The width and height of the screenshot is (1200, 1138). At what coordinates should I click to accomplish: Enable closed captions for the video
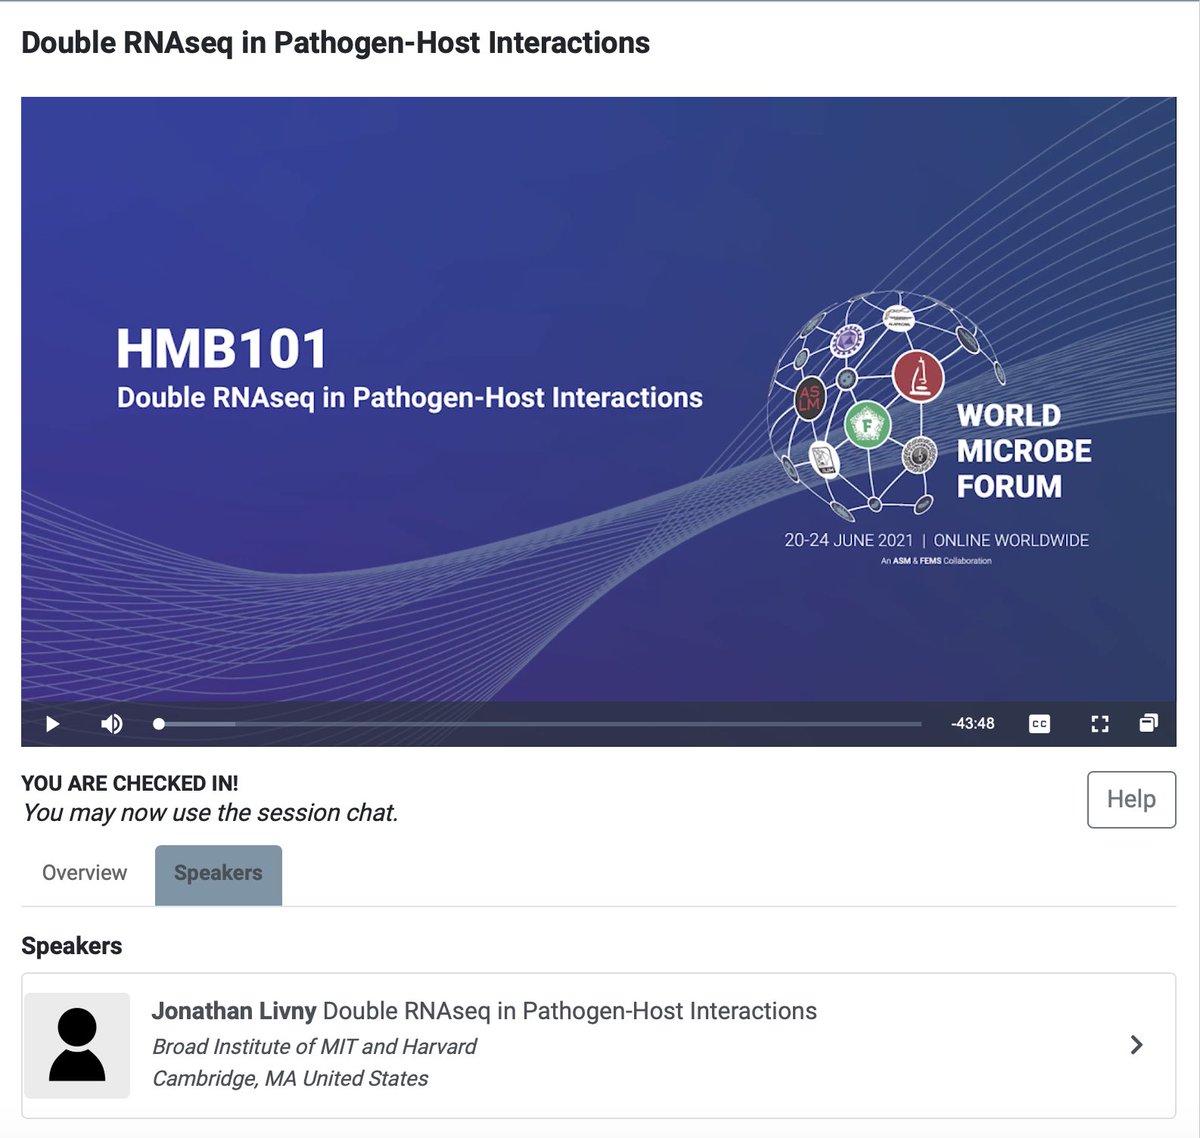[x=1038, y=723]
